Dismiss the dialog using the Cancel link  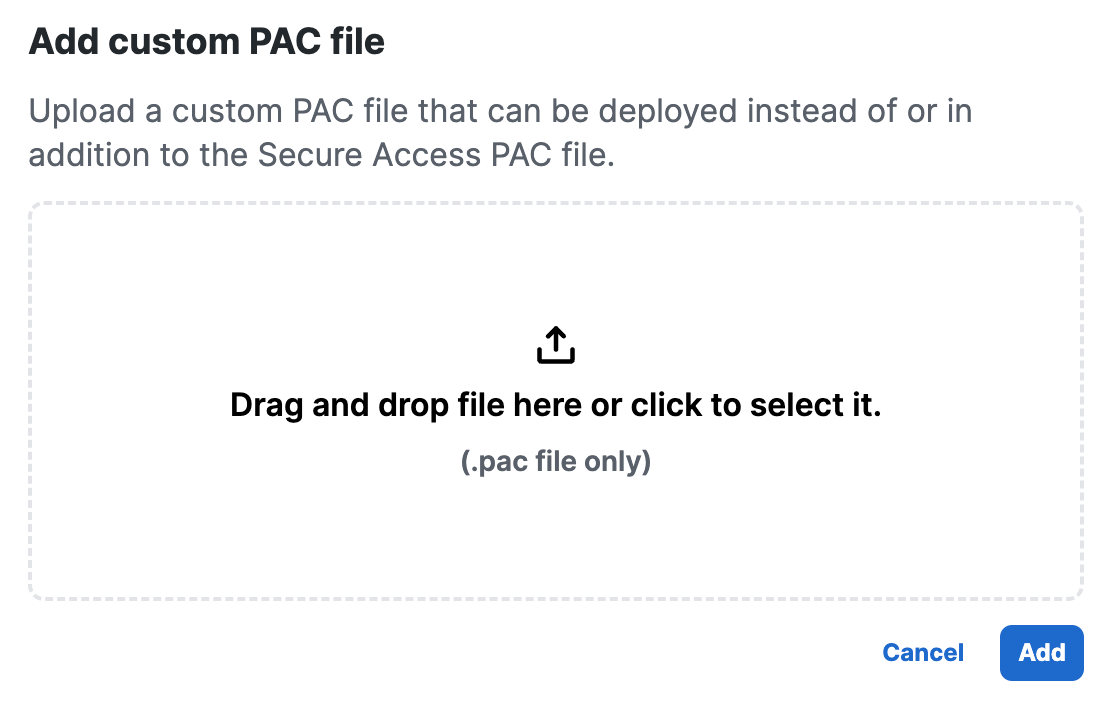tap(922, 653)
